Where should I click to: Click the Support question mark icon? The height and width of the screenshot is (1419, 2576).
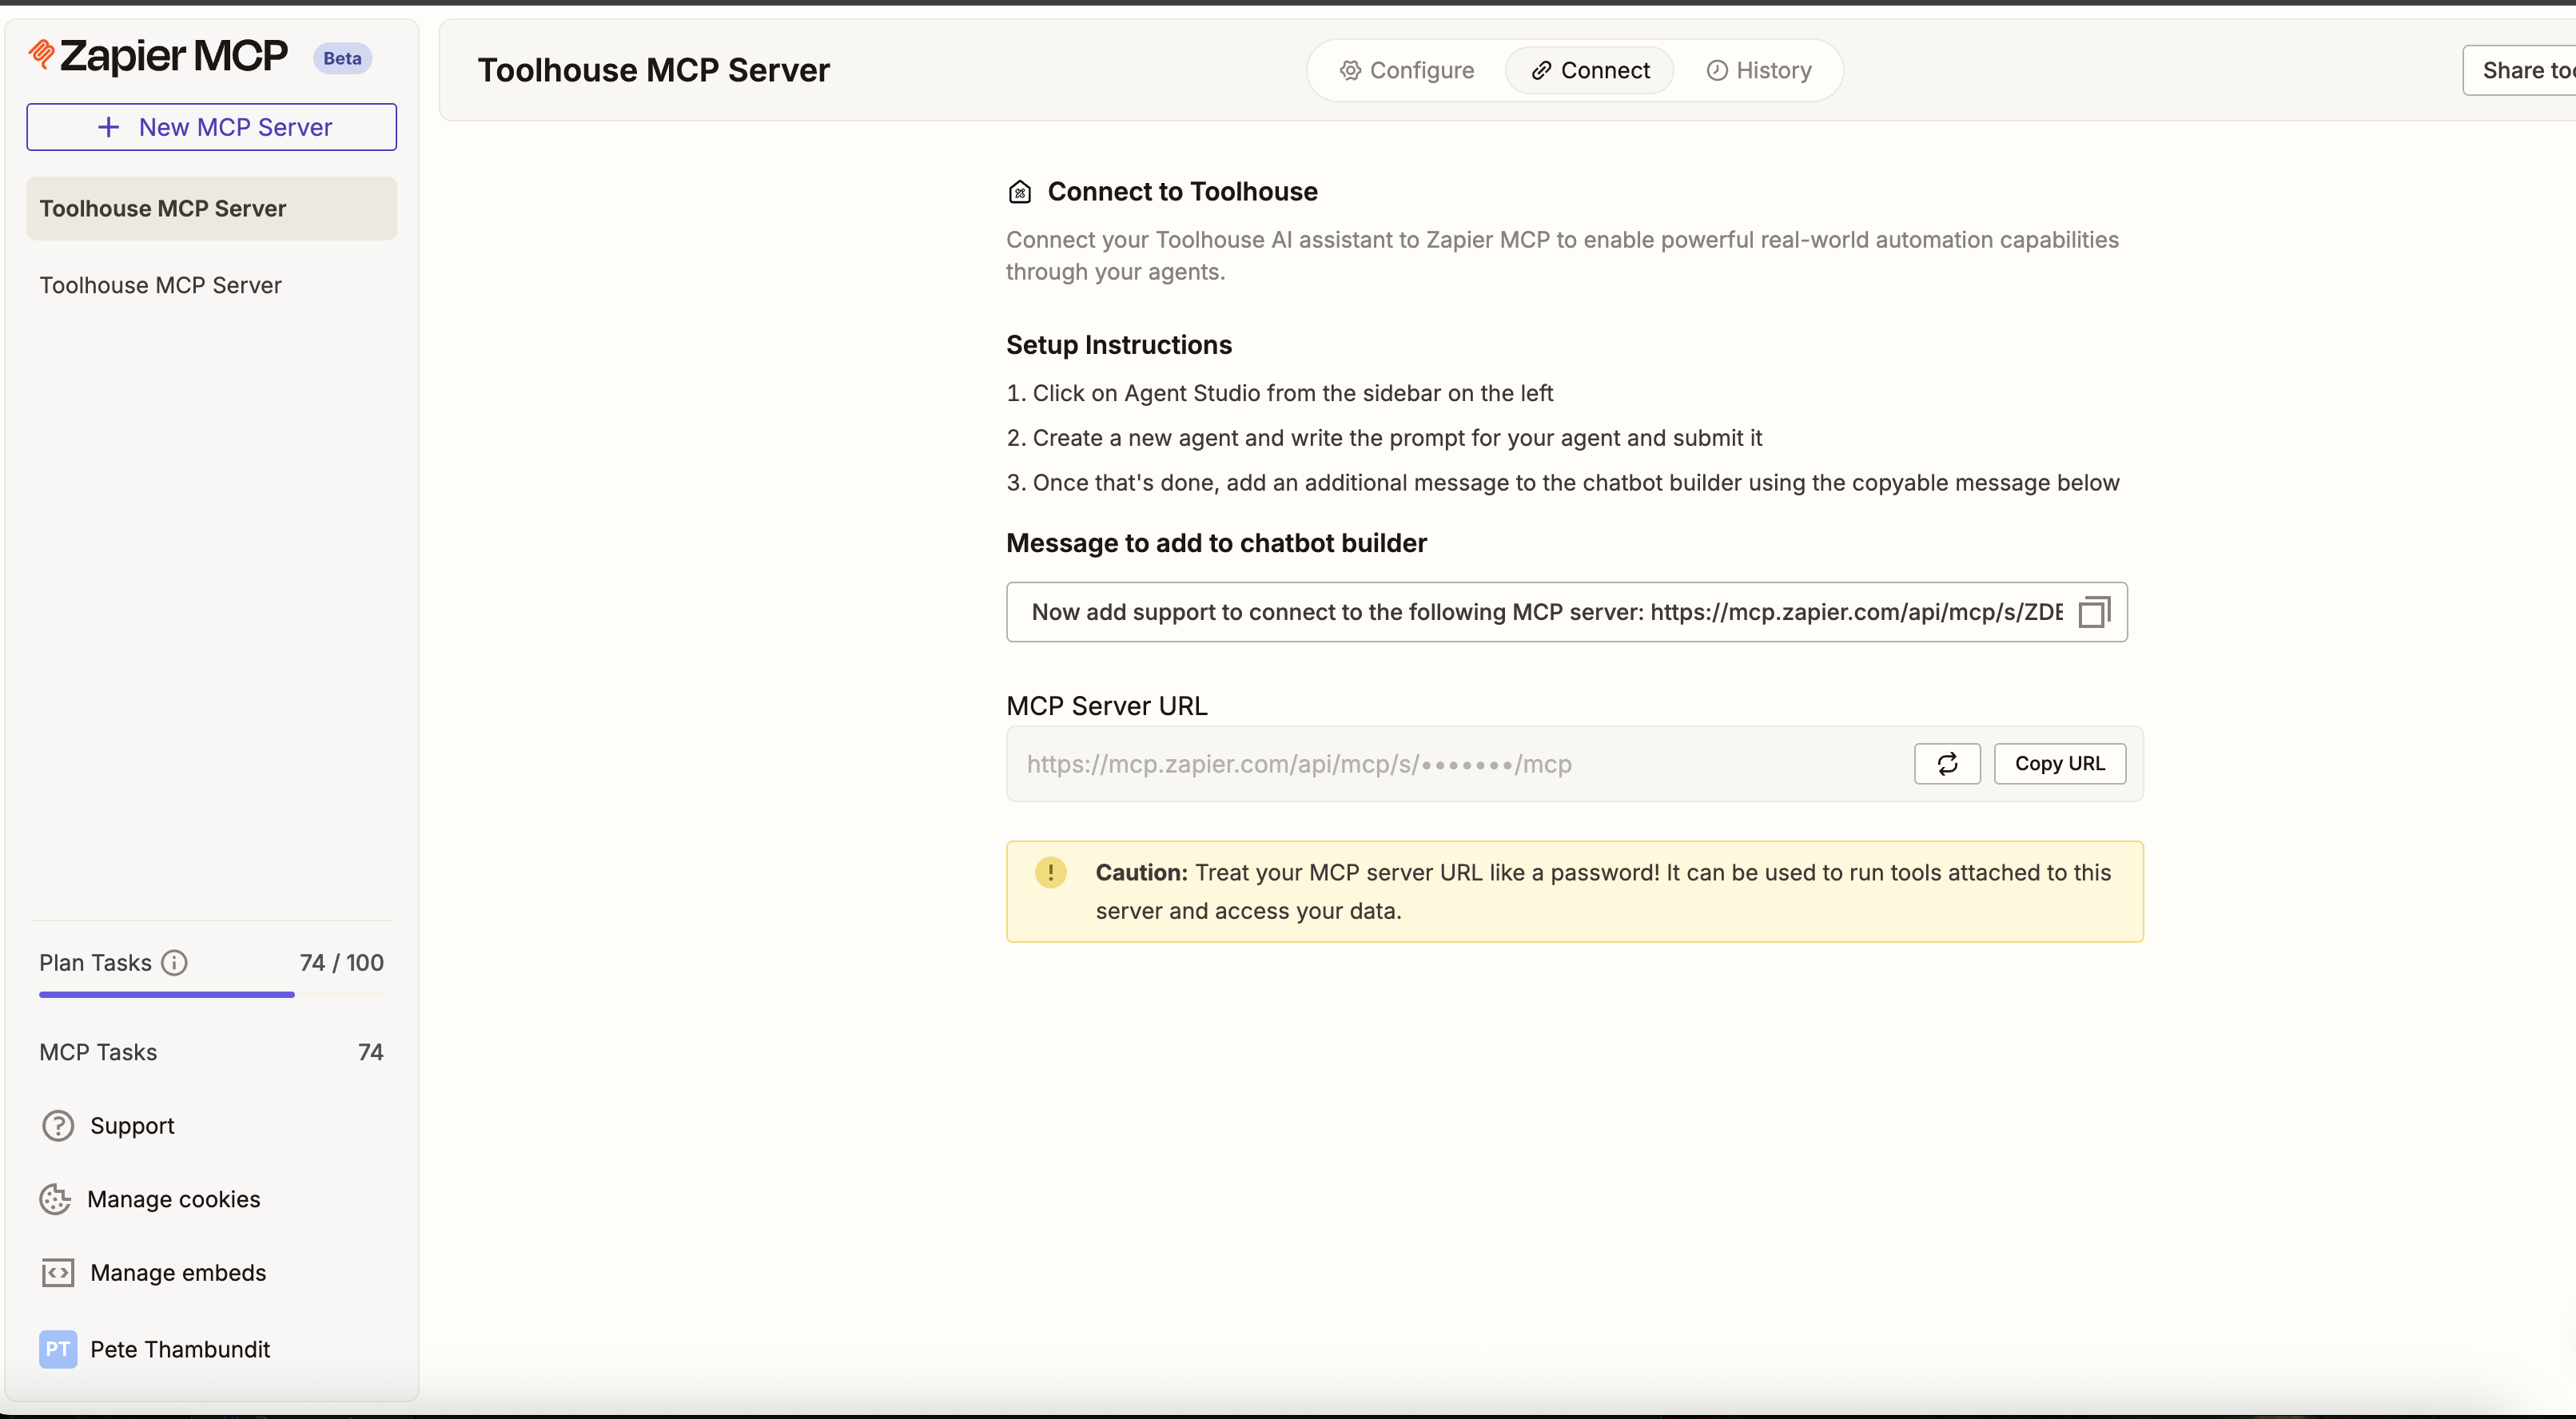click(x=58, y=1126)
